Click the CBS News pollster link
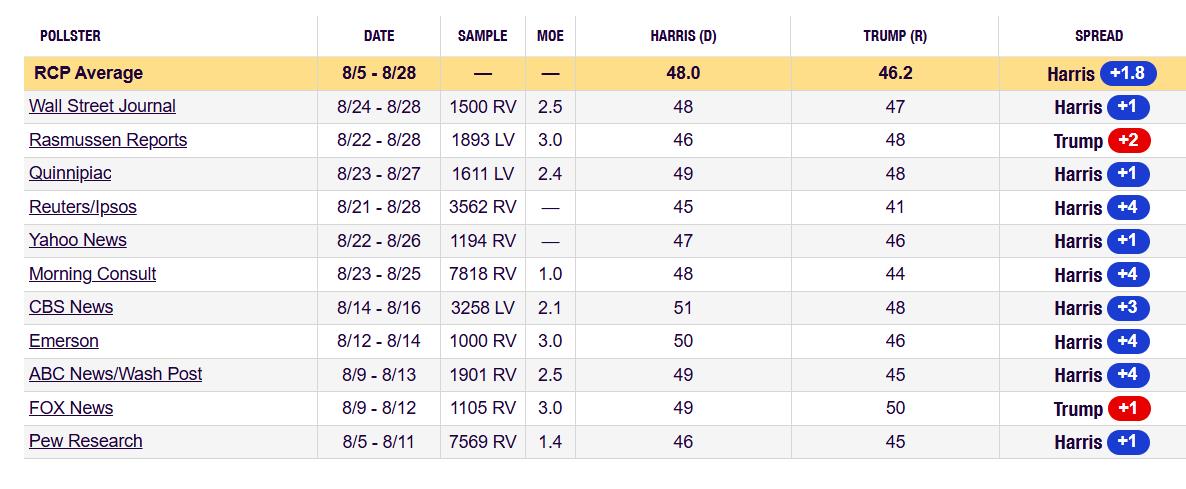The height and width of the screenshot is (489, 1186). tap(71, 307)
